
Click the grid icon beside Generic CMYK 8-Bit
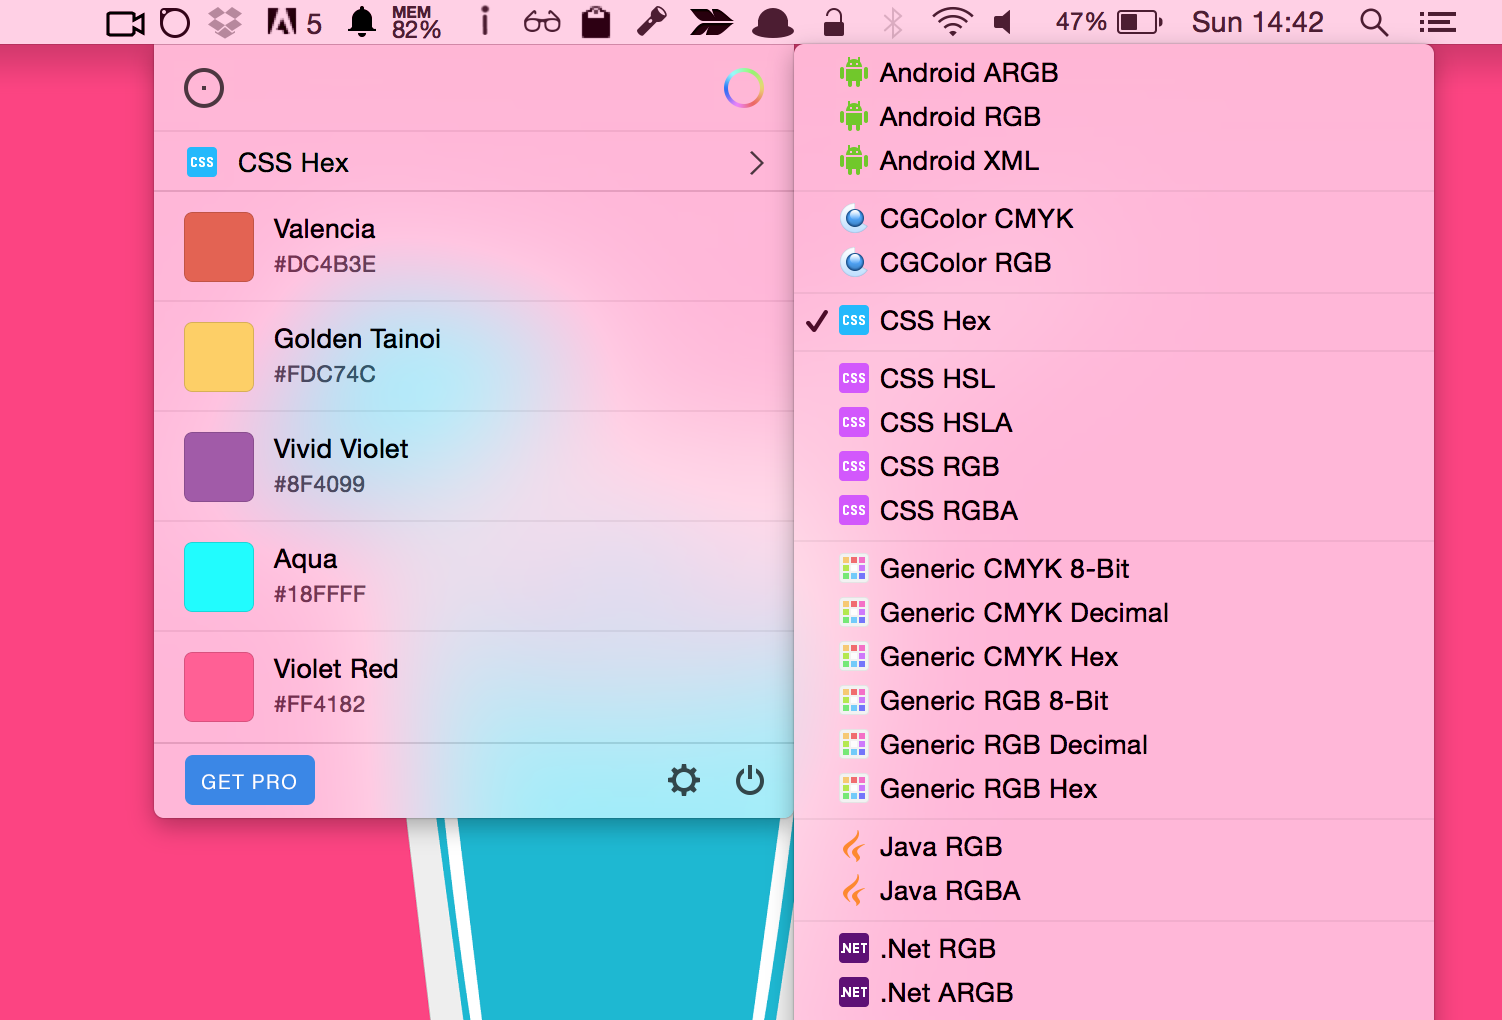(854, 568)
